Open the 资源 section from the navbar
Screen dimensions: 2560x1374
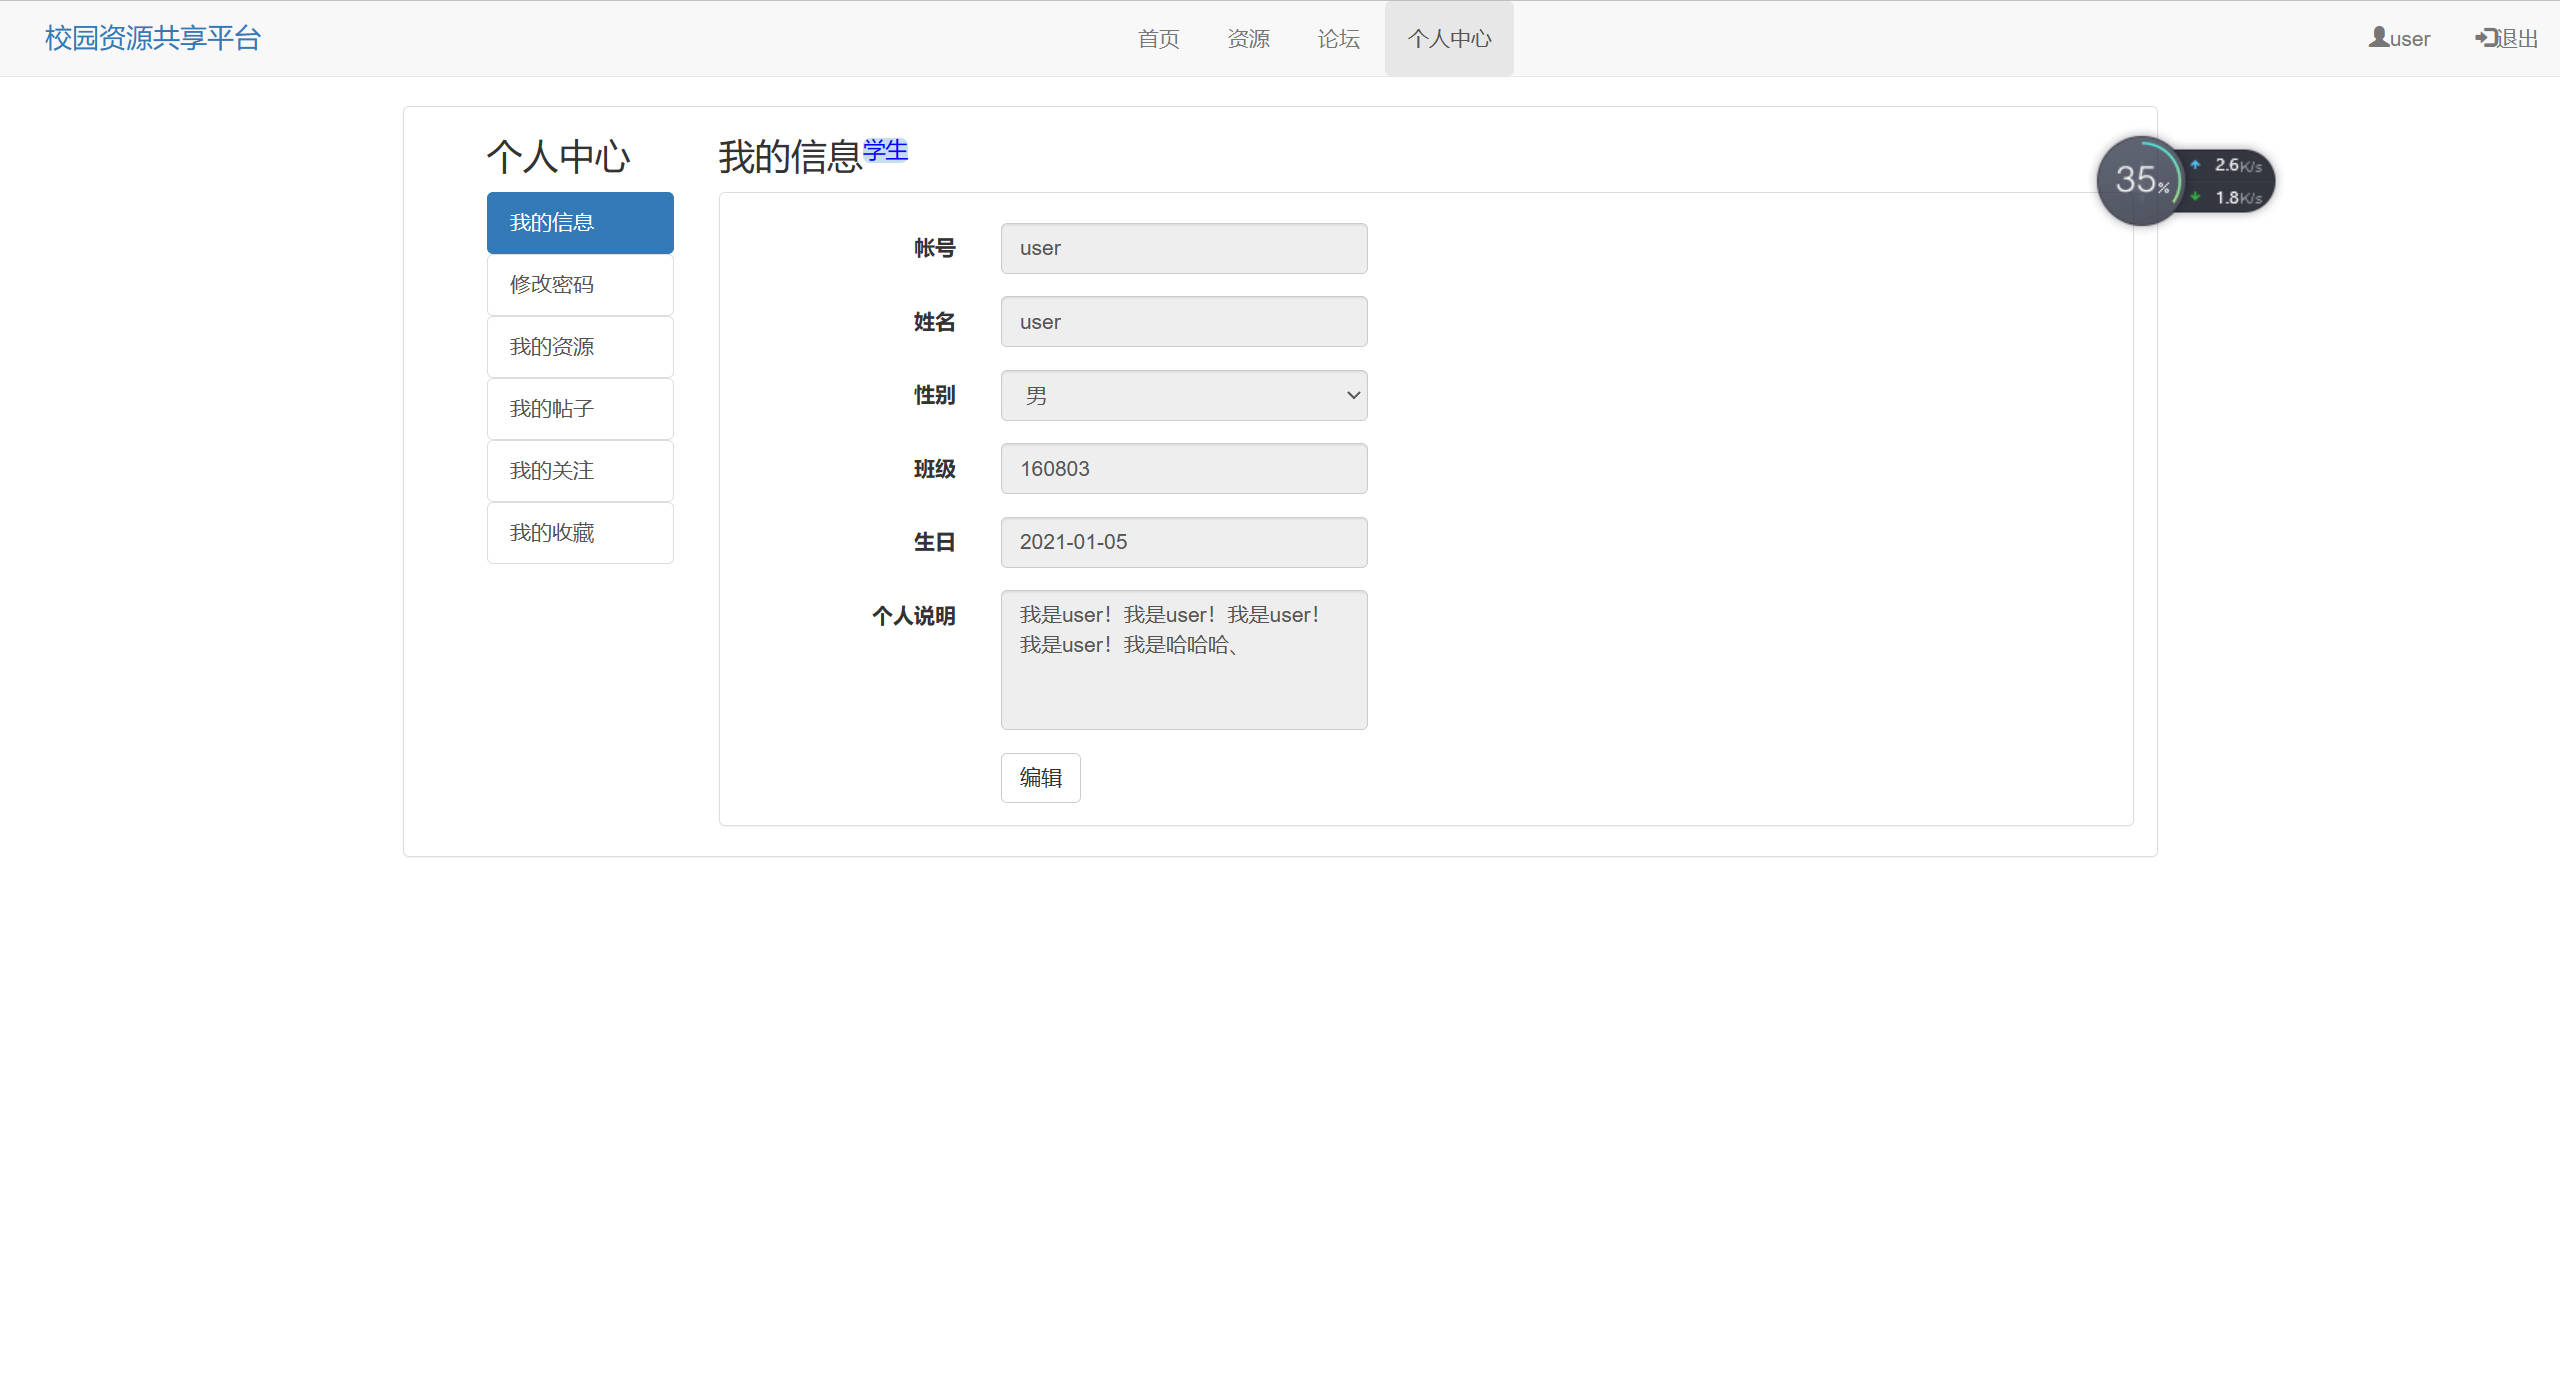pos(1248,38)
